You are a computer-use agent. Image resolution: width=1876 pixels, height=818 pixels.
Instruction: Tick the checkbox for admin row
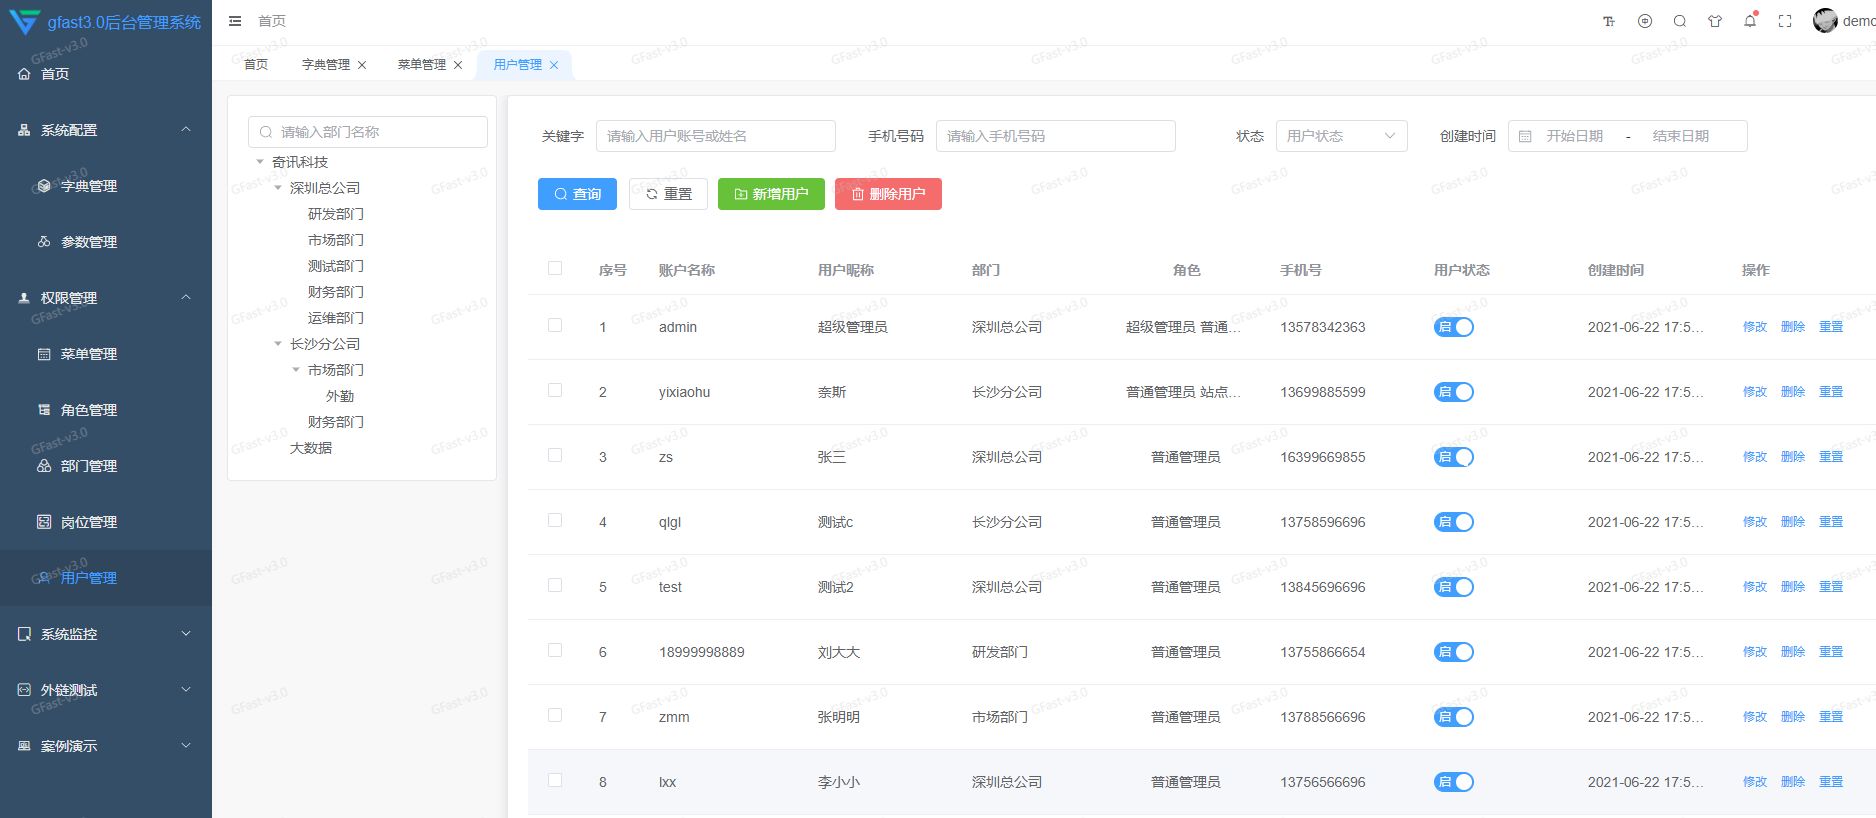click(555, 325)
